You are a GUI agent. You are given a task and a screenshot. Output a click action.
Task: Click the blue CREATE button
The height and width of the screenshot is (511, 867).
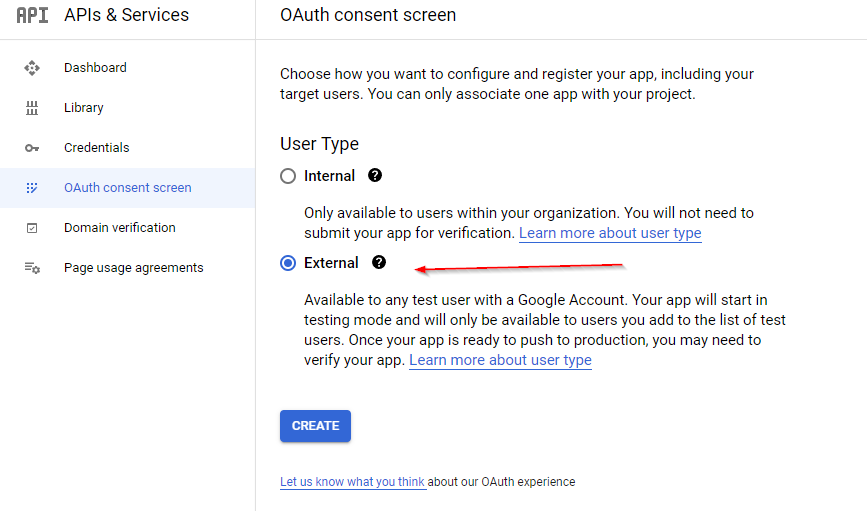pos(315,426)
